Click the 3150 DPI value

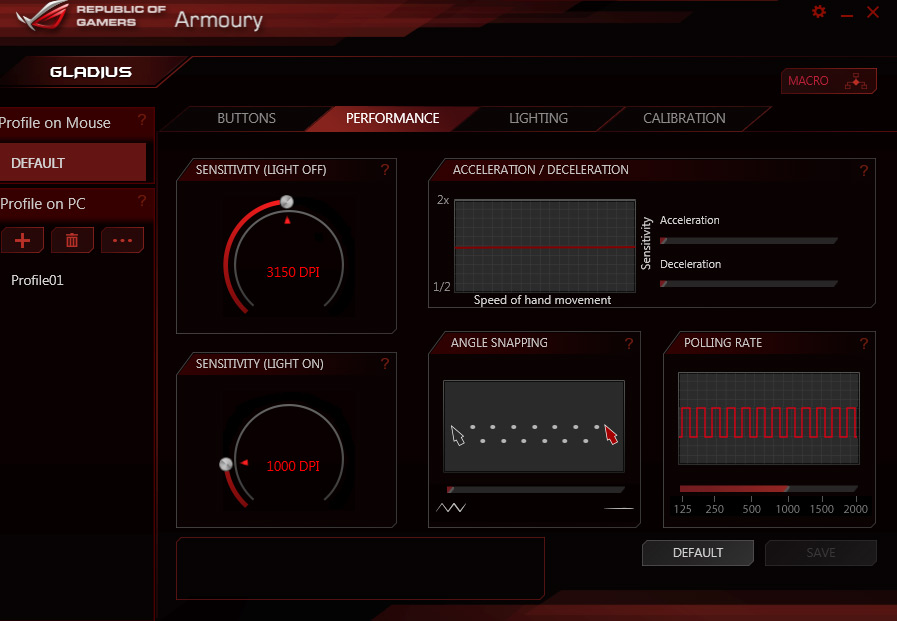293,272
